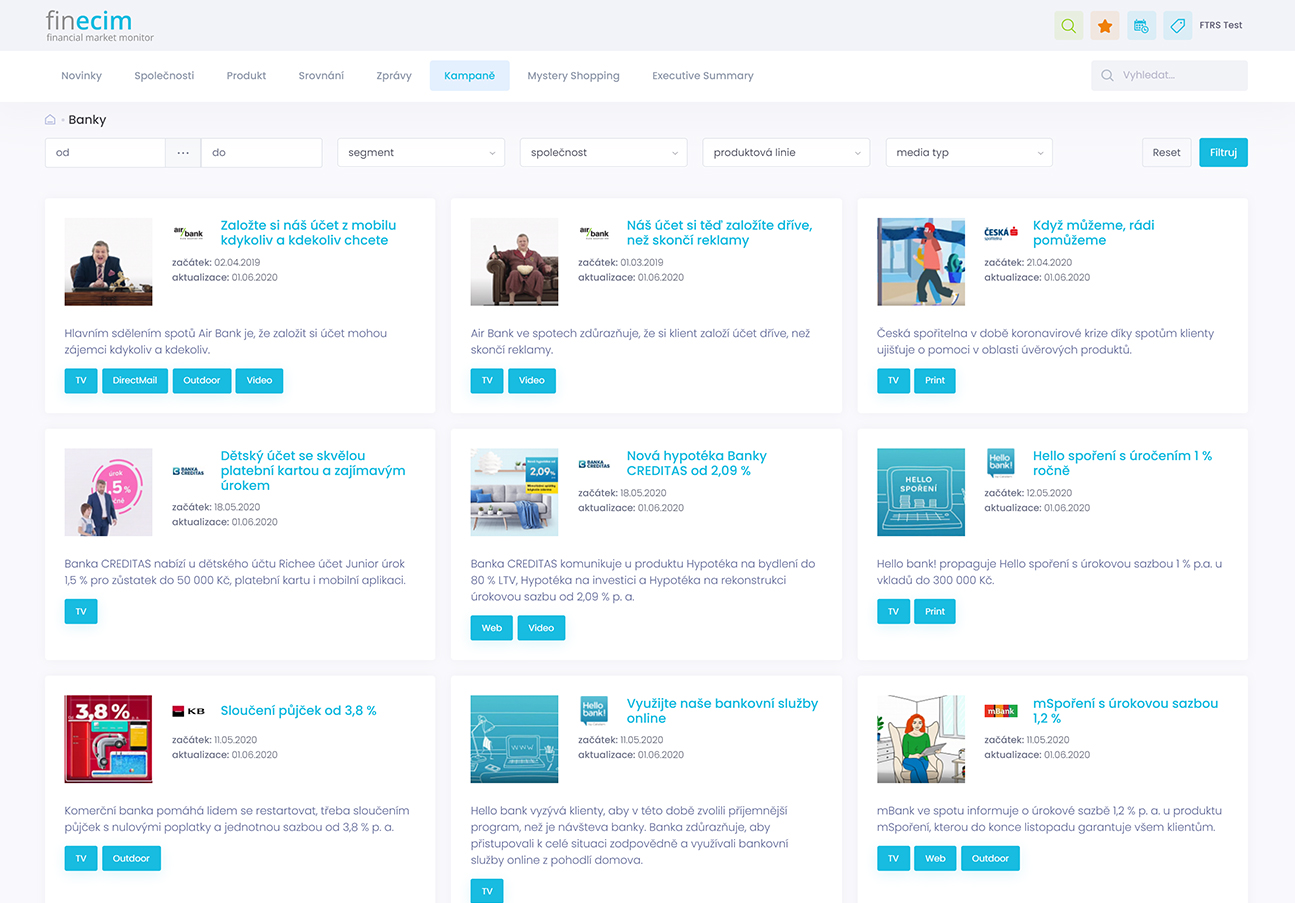Open 'mSpoření s úrokovou sazbou 1,2 %' link
This screenshot has height=903, width=1295.
[x=1126, y=711]
